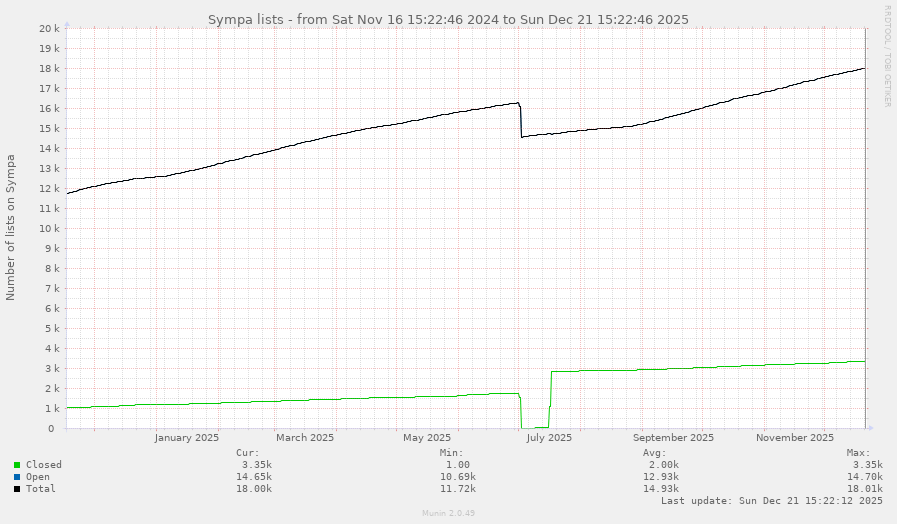Click the 'Max:' column header
Screen dimensions: 897x524
point(856,452)
